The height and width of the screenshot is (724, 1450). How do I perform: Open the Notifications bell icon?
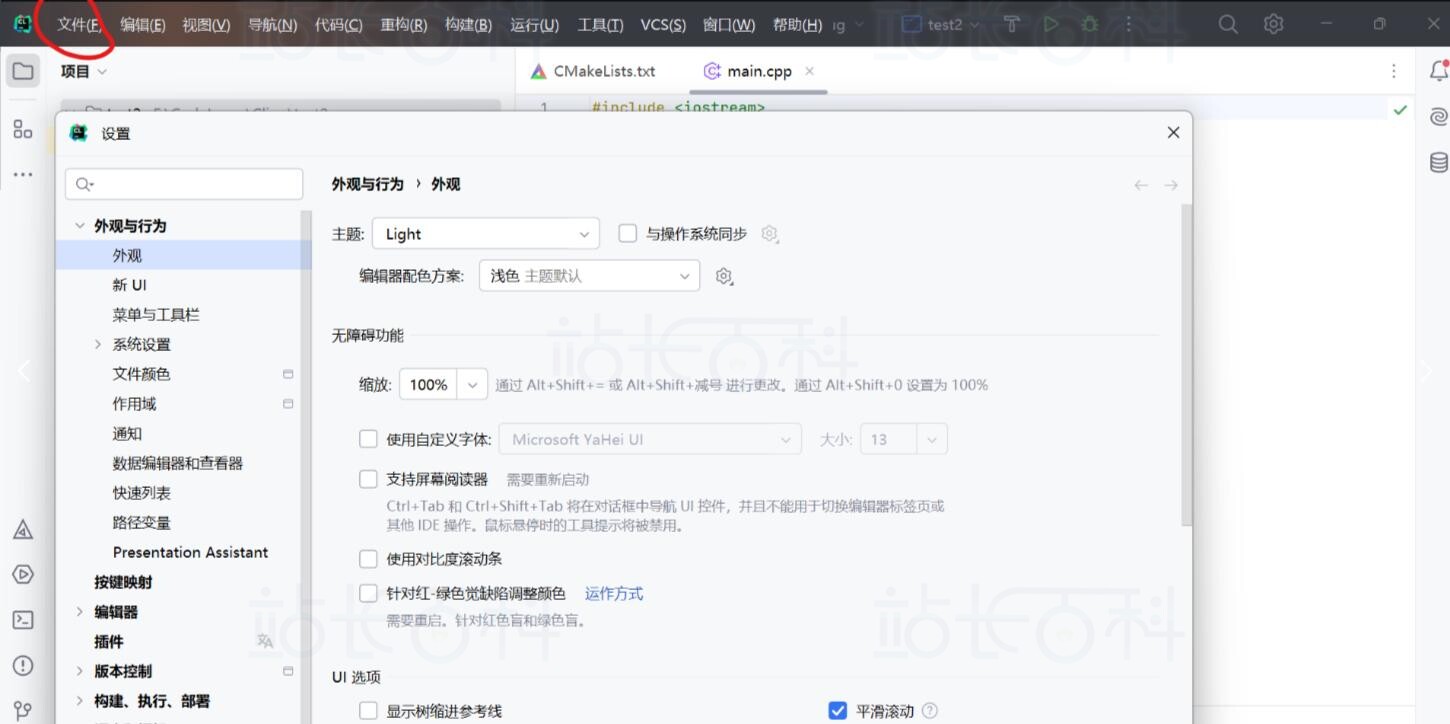pos(1438,71)
